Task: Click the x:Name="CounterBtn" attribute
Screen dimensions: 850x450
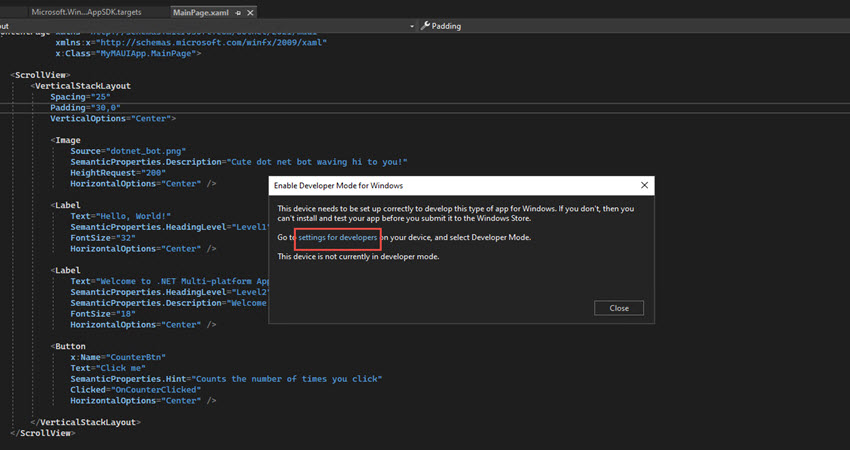Action: 118,357
